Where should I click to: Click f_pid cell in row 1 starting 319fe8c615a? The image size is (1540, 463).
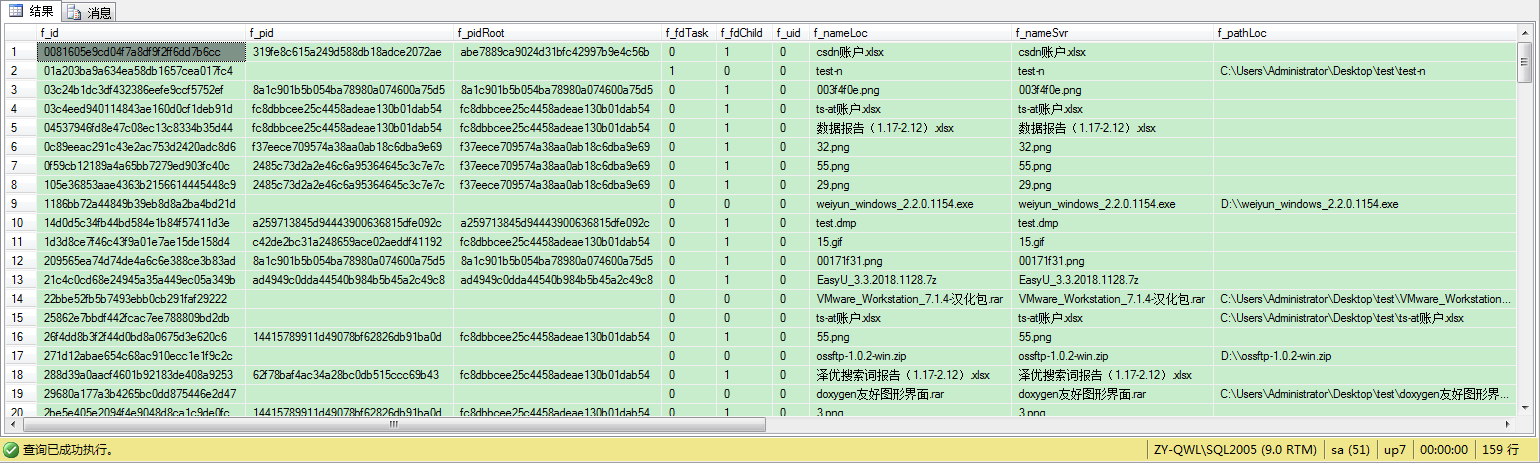tap(350, 51)
